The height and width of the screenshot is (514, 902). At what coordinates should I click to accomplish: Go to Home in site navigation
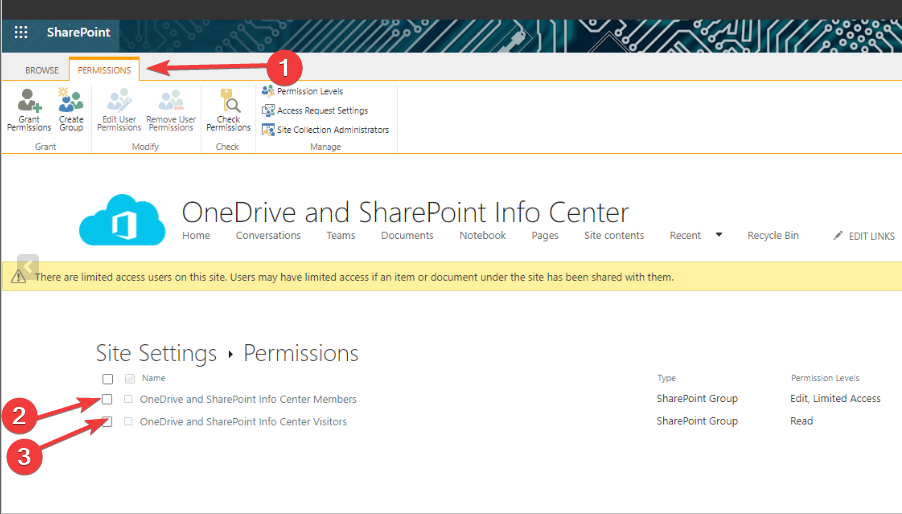click(196, 235)
